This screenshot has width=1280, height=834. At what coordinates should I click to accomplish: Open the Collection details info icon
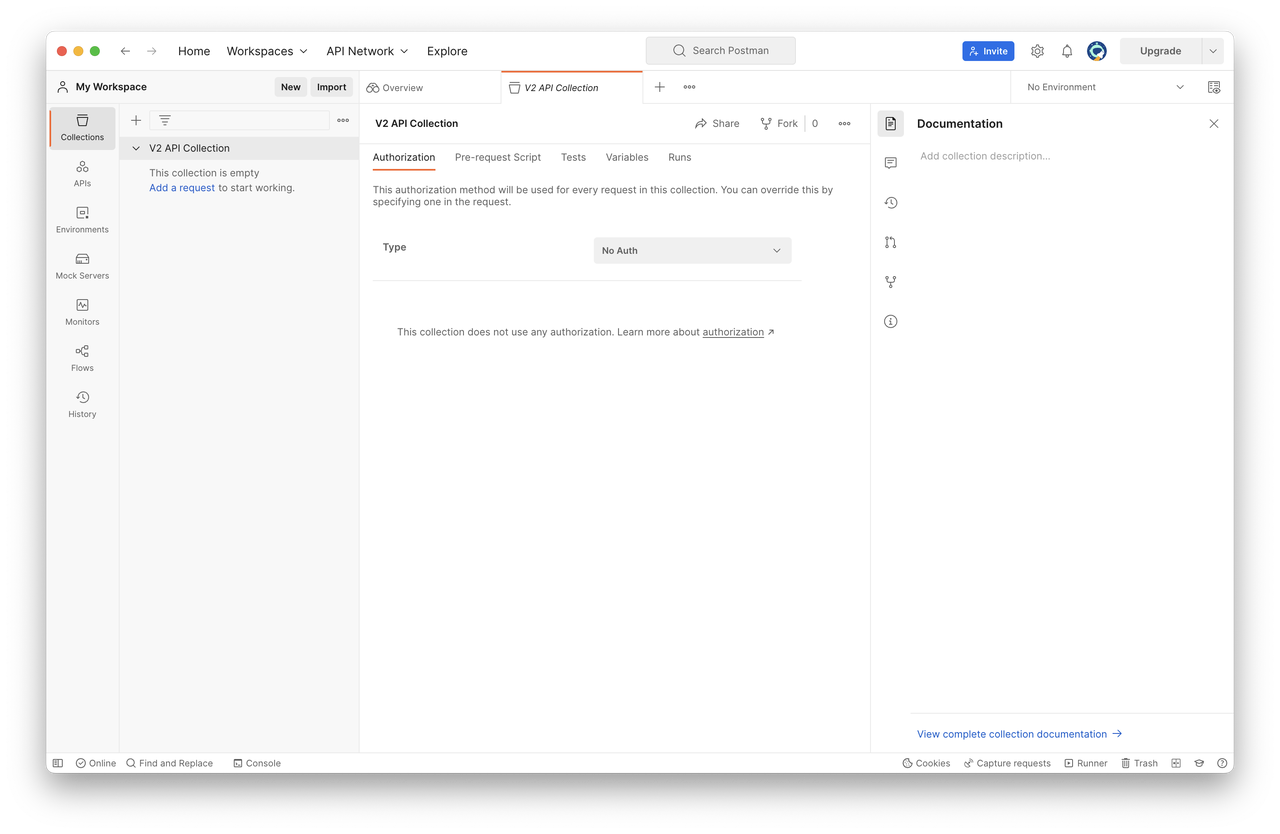[890, 321]
